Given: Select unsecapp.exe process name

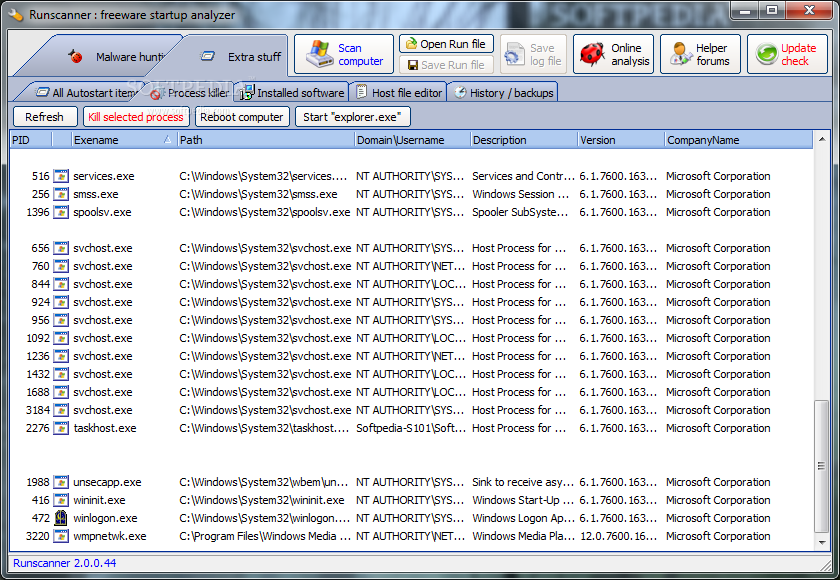Looking at the screenshot, I should [108, 482].
